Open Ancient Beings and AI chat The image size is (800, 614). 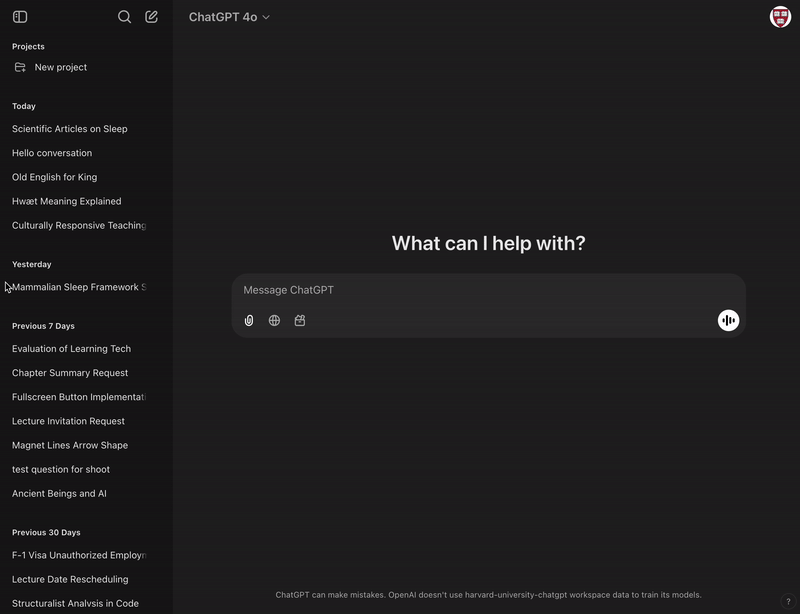point(59,494)
